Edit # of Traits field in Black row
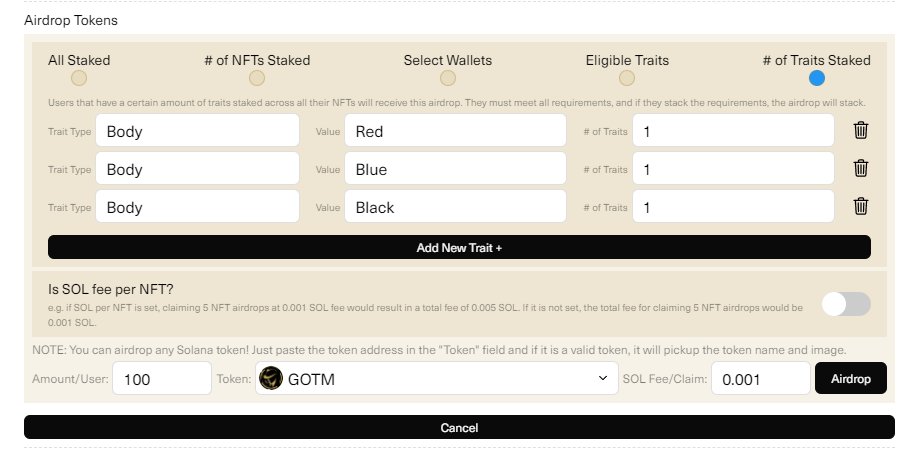 pyautogui.click(x=733, y=206)
